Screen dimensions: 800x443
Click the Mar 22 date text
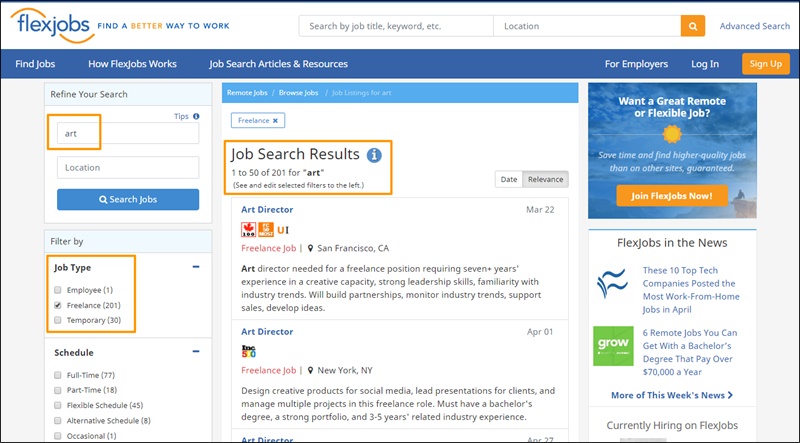[x=540, y=210]
